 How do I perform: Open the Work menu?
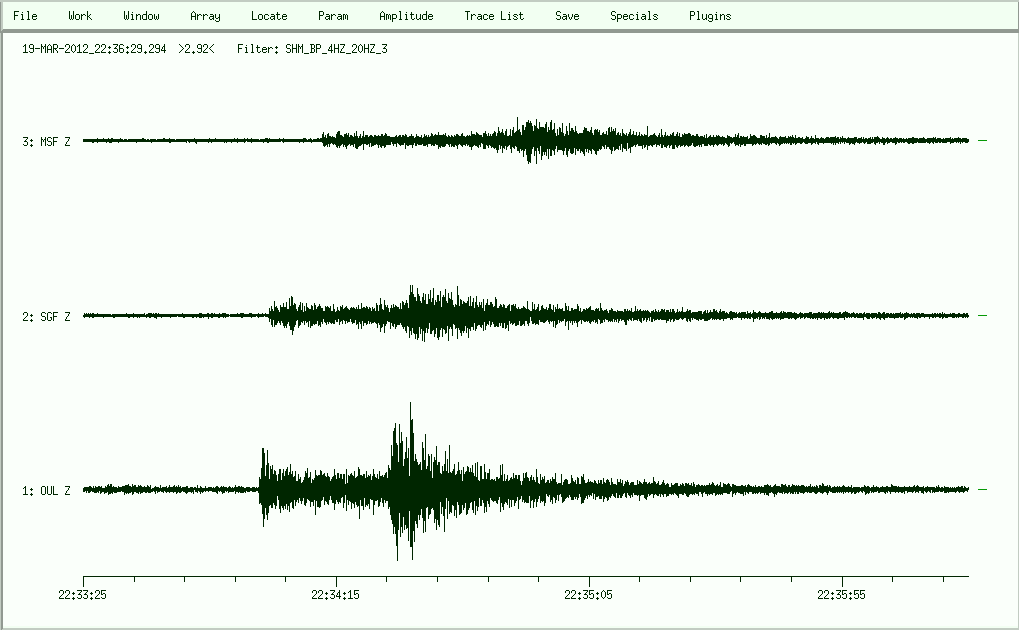[80, 16]
